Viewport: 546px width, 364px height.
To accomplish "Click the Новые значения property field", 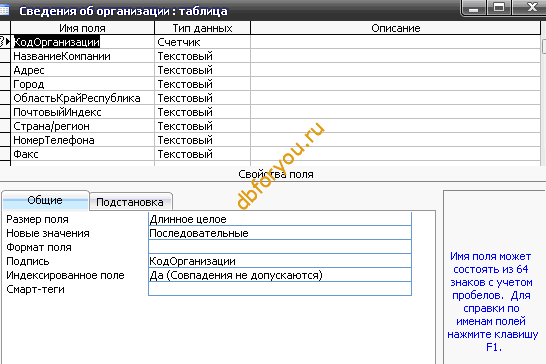I will [280, 233].
